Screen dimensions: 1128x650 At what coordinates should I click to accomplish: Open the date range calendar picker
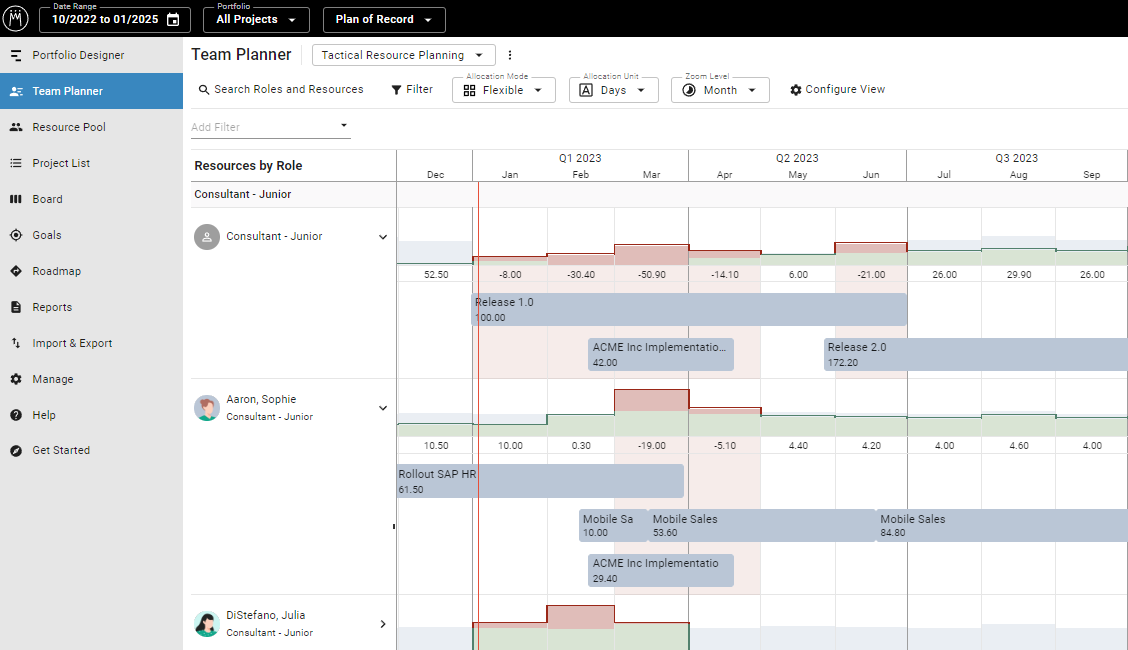[x=170, y=19]
